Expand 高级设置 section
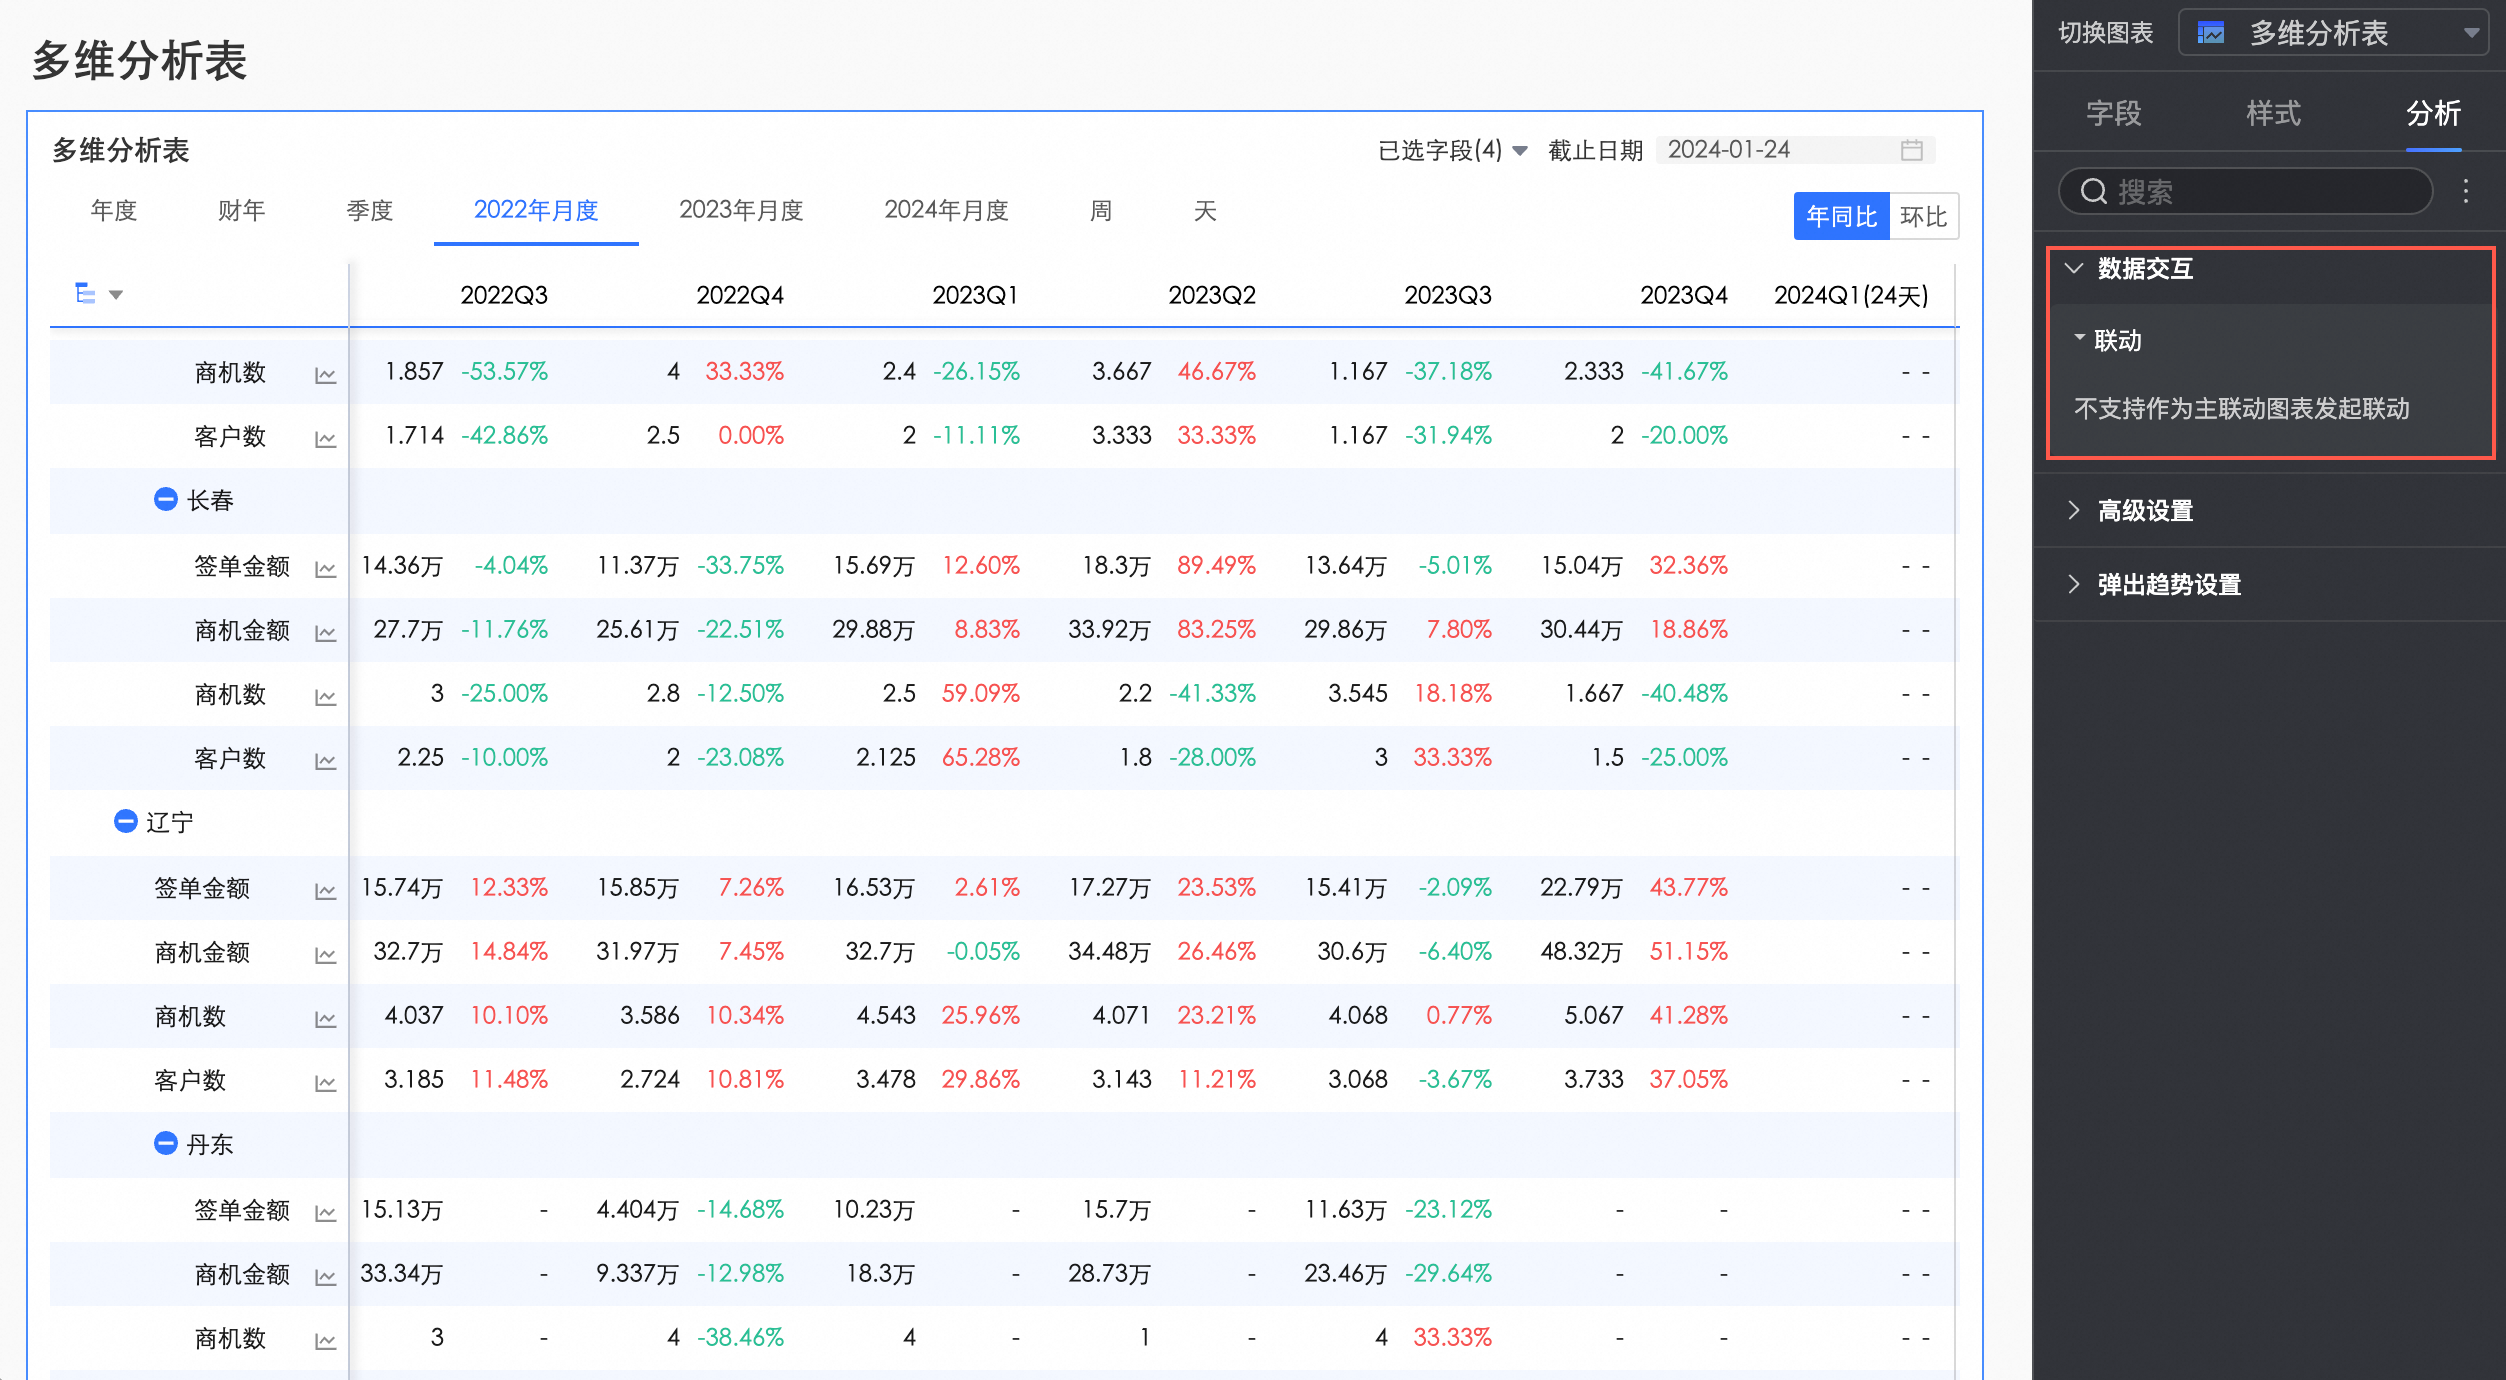 point(2144,511)
